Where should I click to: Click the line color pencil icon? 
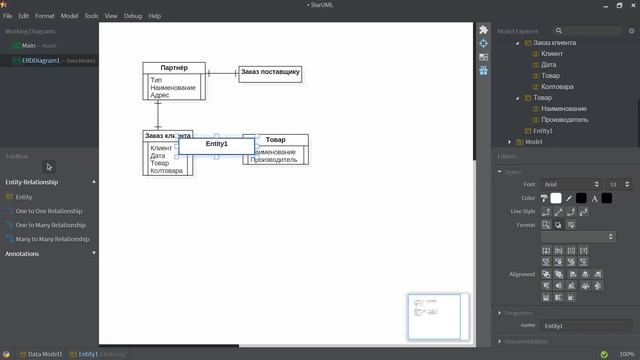click(569, 198)
